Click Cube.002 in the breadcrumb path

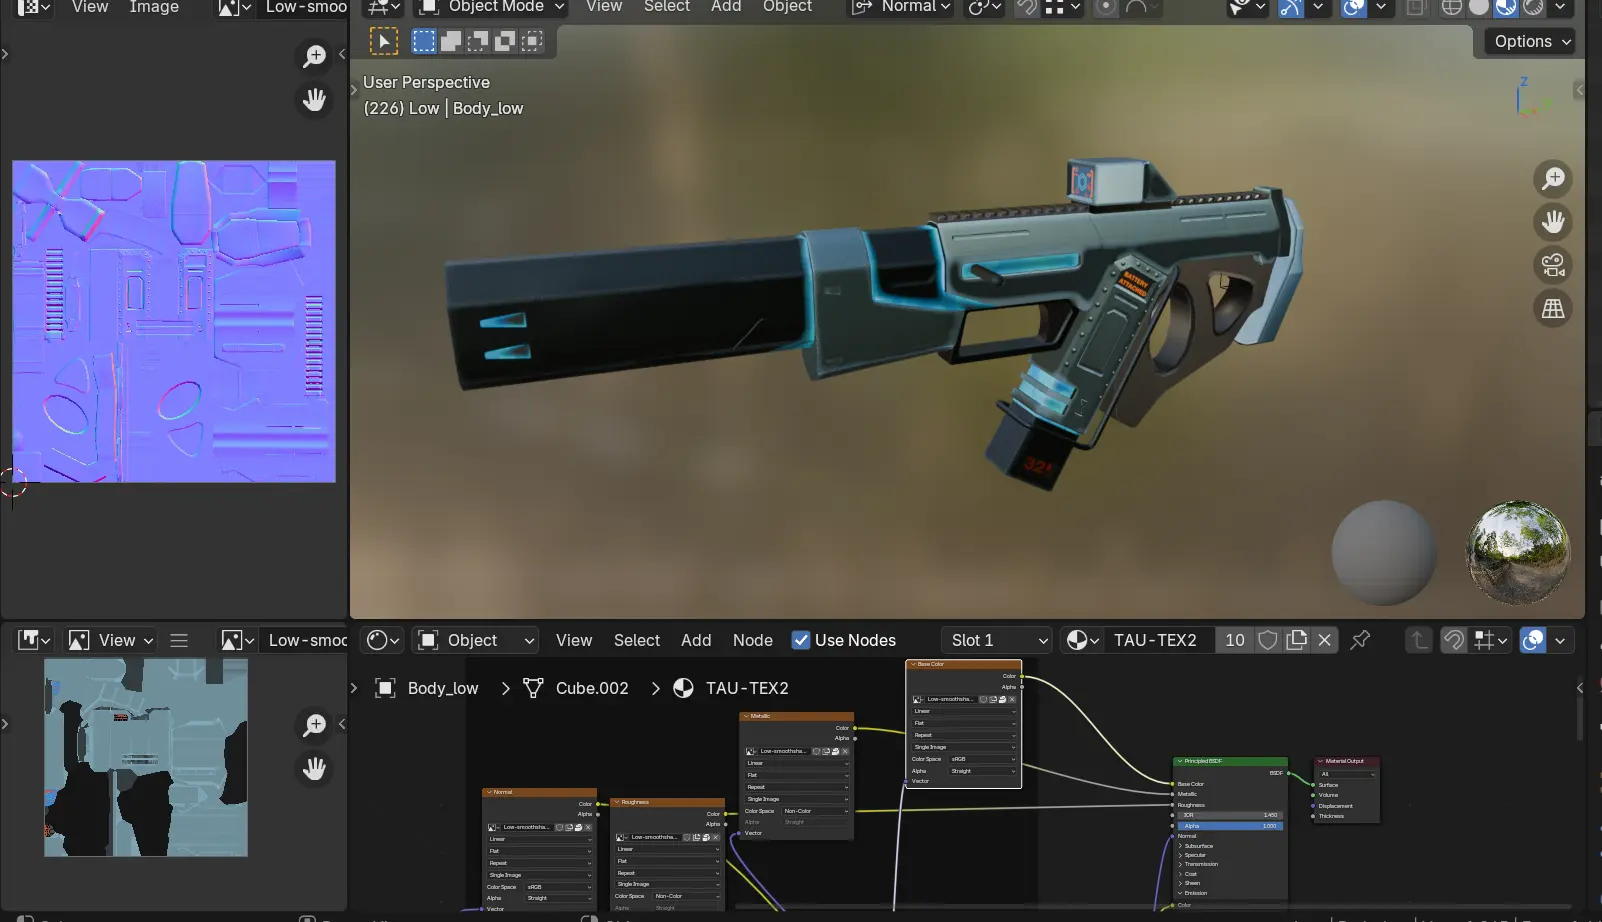591,688
